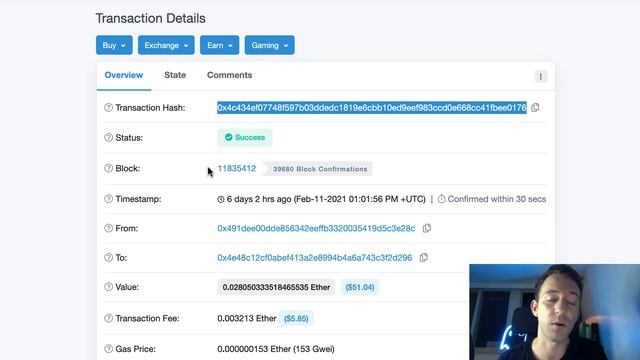Switch to the State tab

(175, 75)
